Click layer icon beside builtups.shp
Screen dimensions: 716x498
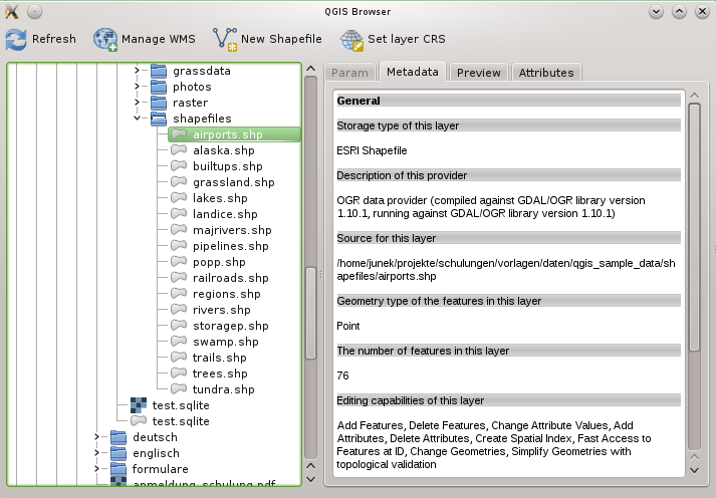[x=179, y=166]
